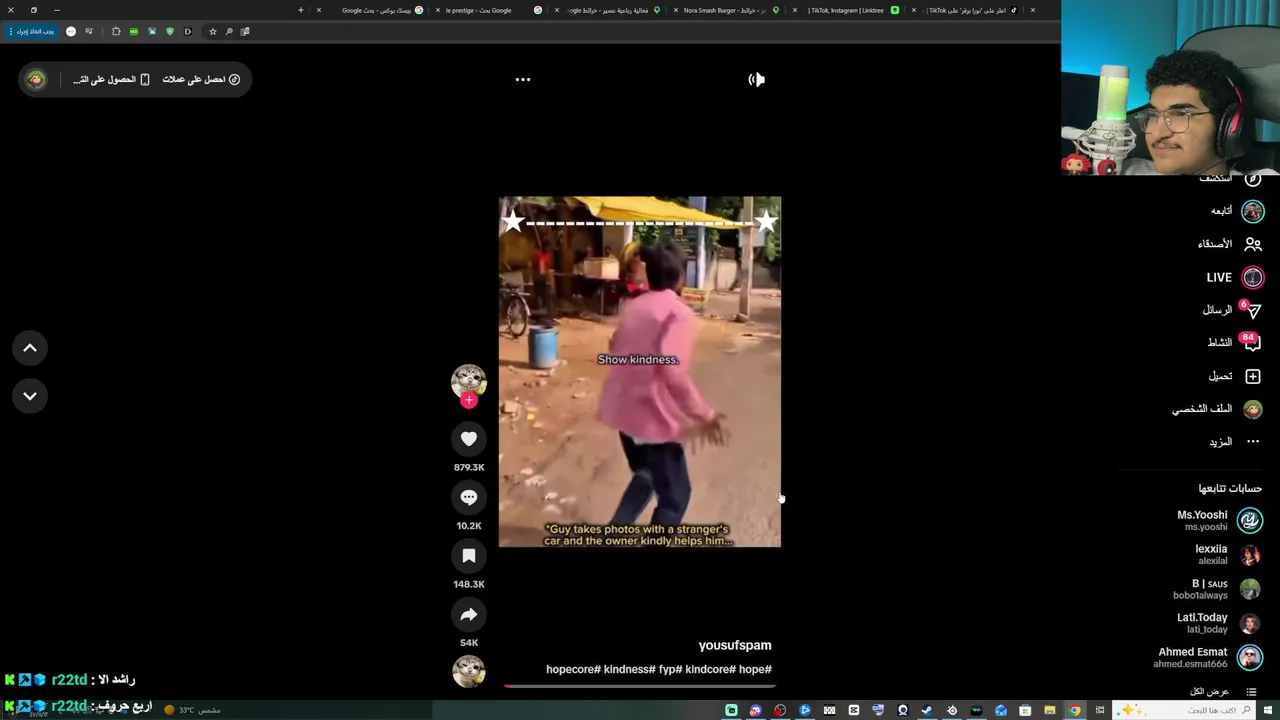1280x720 pixels.
Task: Open comments on the video
Action: click(469, 497)
